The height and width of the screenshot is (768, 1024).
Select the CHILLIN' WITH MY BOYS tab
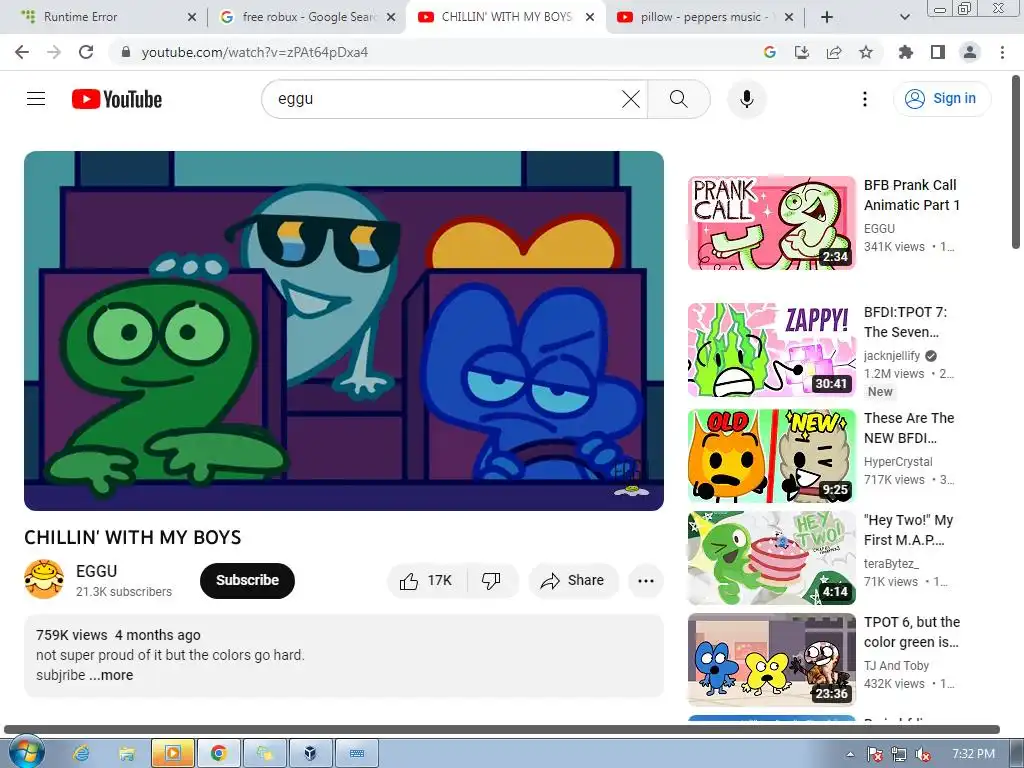[506, 17]
